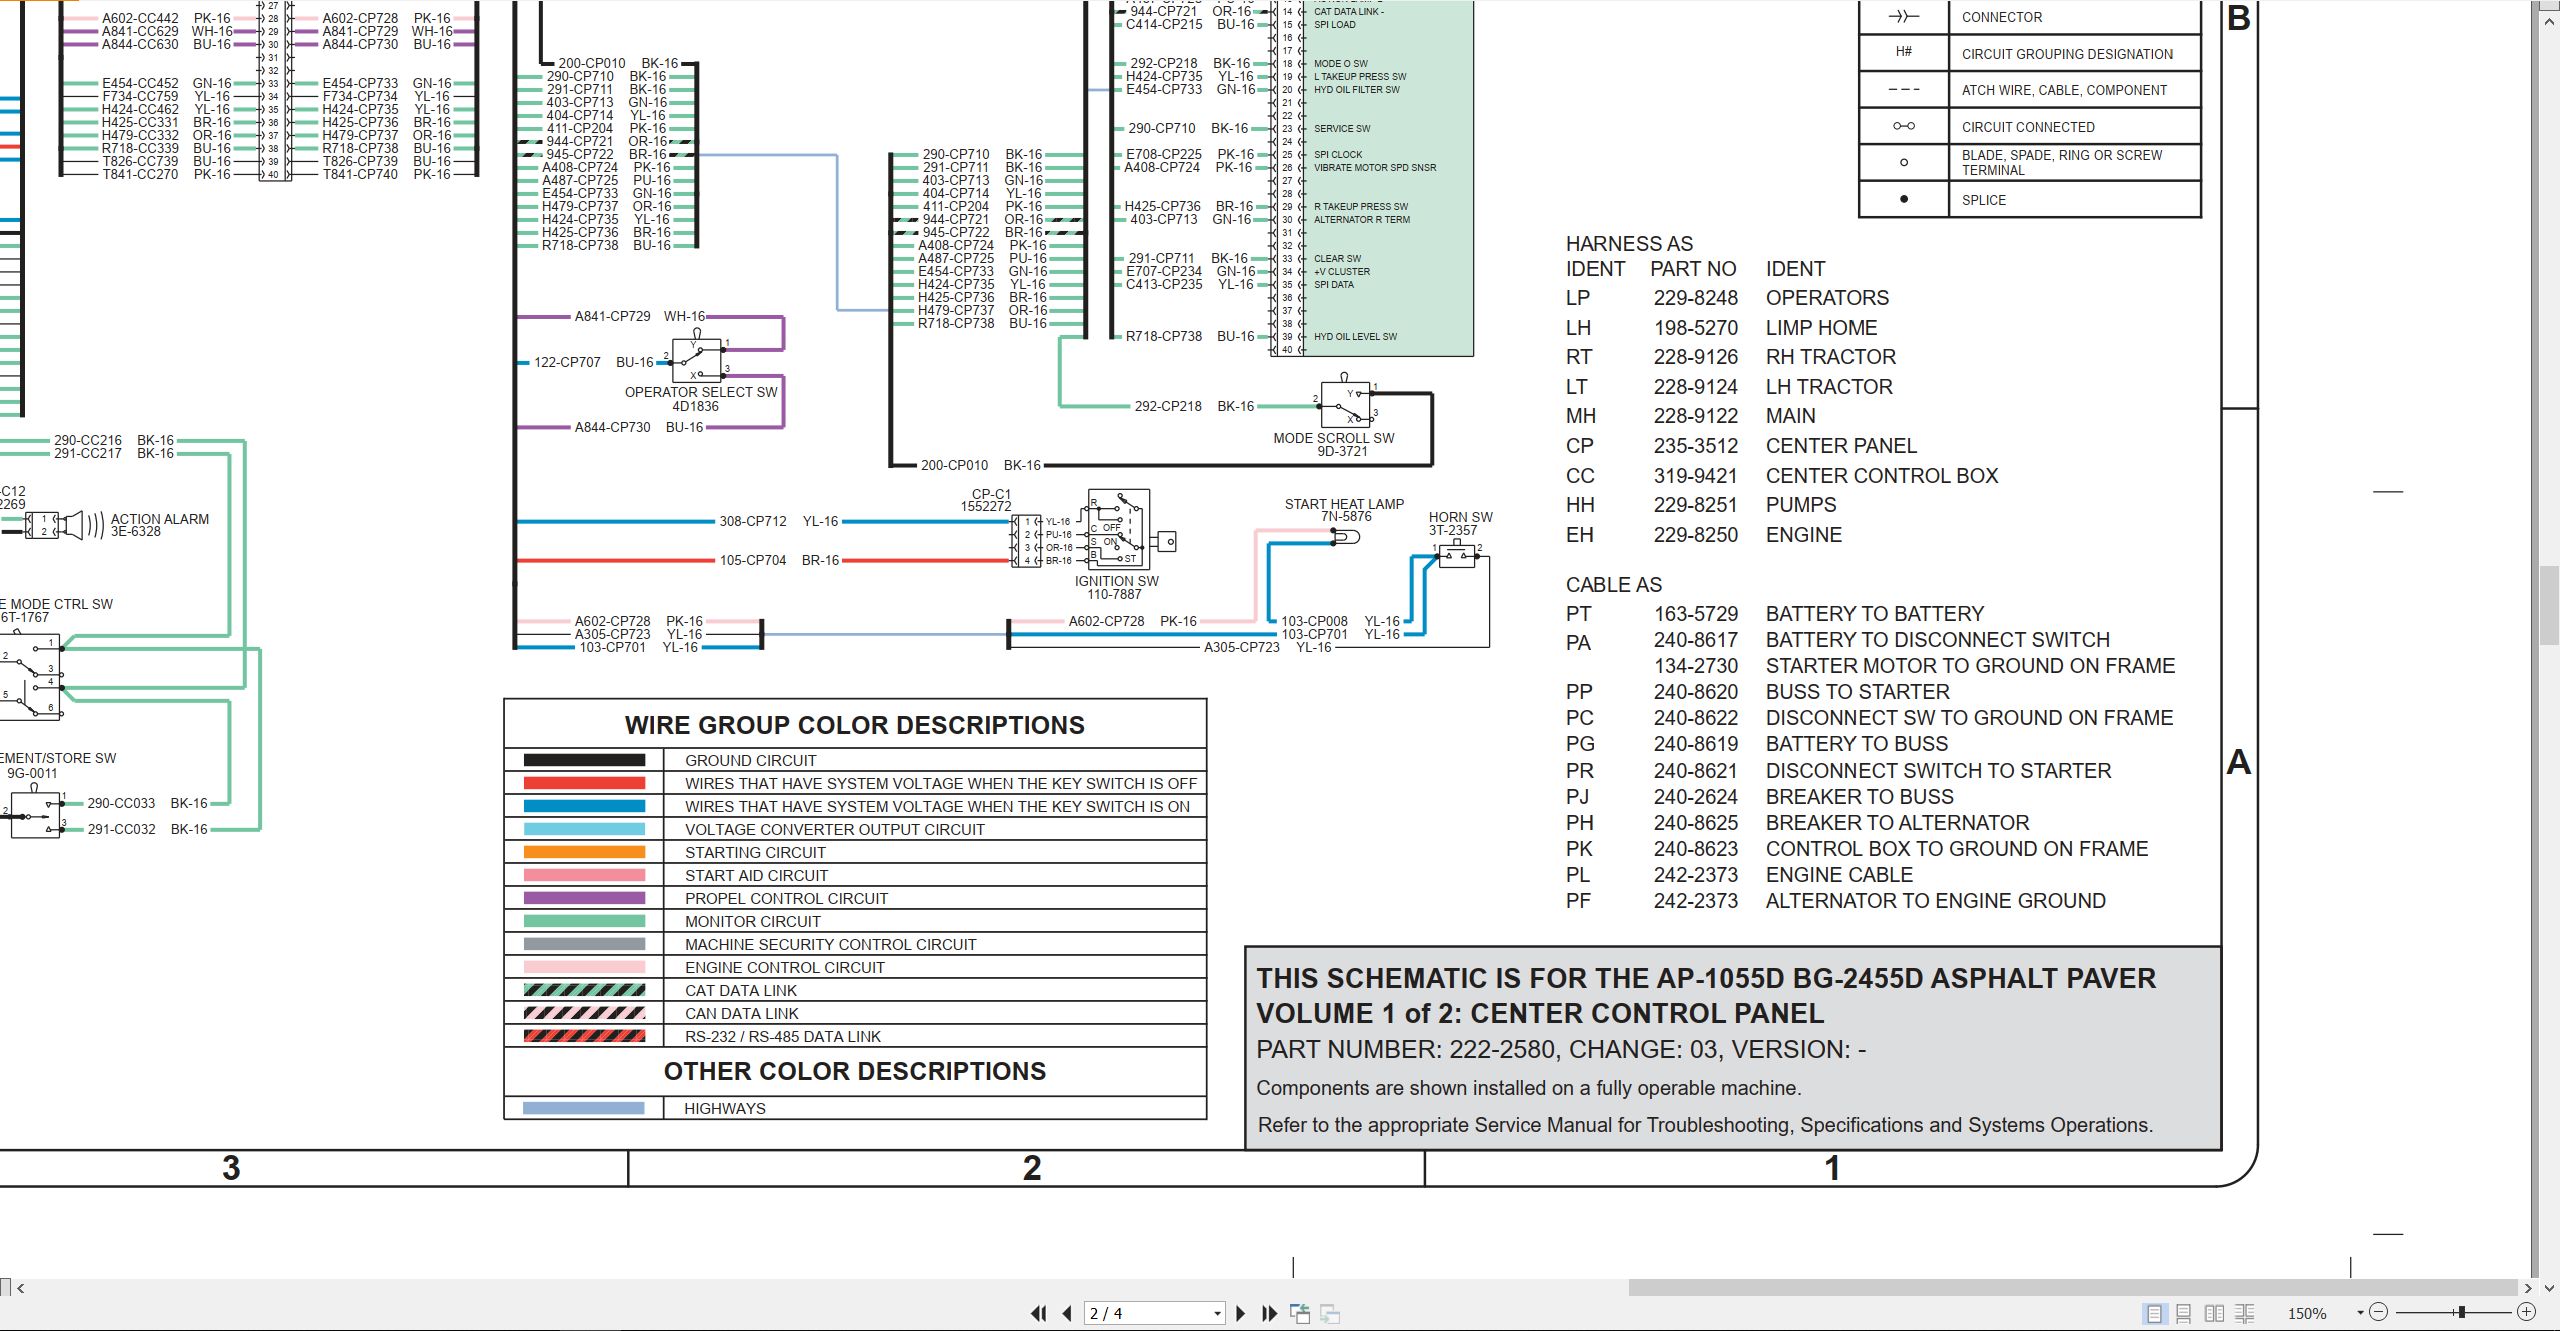Click grid row letter A on border
Viewport: 2560px width, 1331px height.
click(2239, 763)
